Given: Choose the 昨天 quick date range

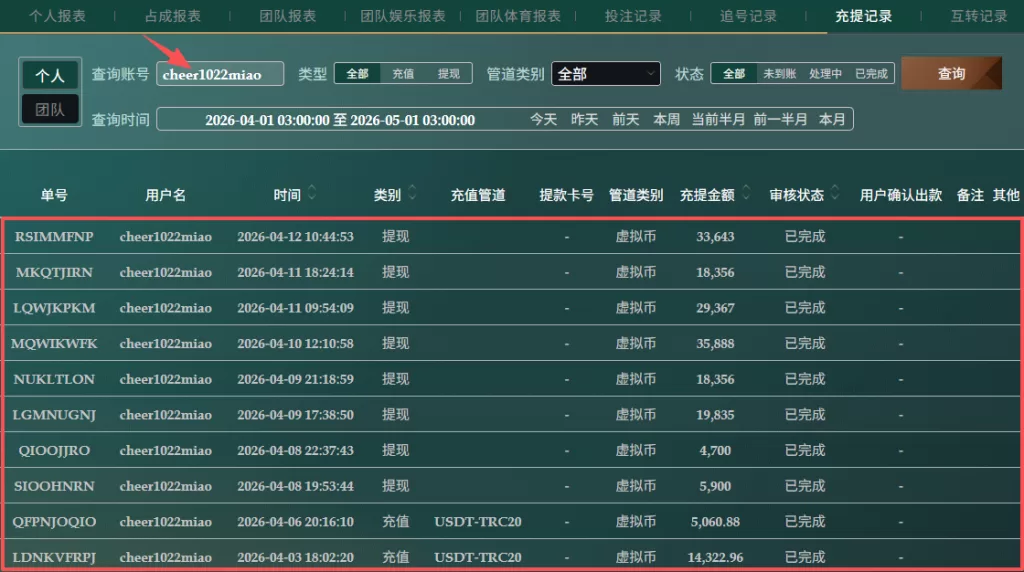Looking at the screenshot, I should (x=585, y=119).
